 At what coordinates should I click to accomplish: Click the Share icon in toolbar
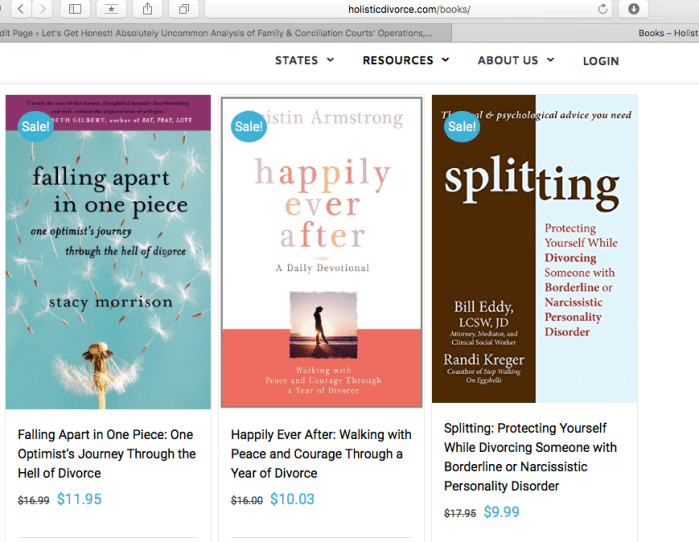point(147,9)
